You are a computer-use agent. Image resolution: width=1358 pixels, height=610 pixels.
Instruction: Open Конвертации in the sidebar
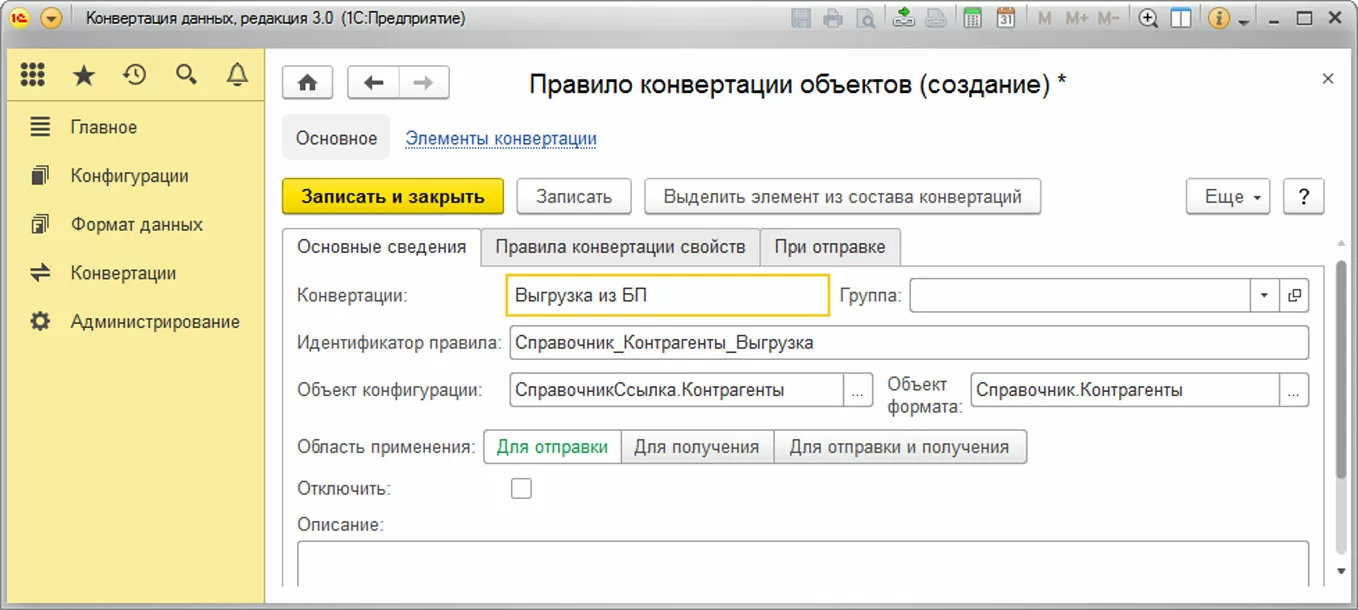[123, 273]
